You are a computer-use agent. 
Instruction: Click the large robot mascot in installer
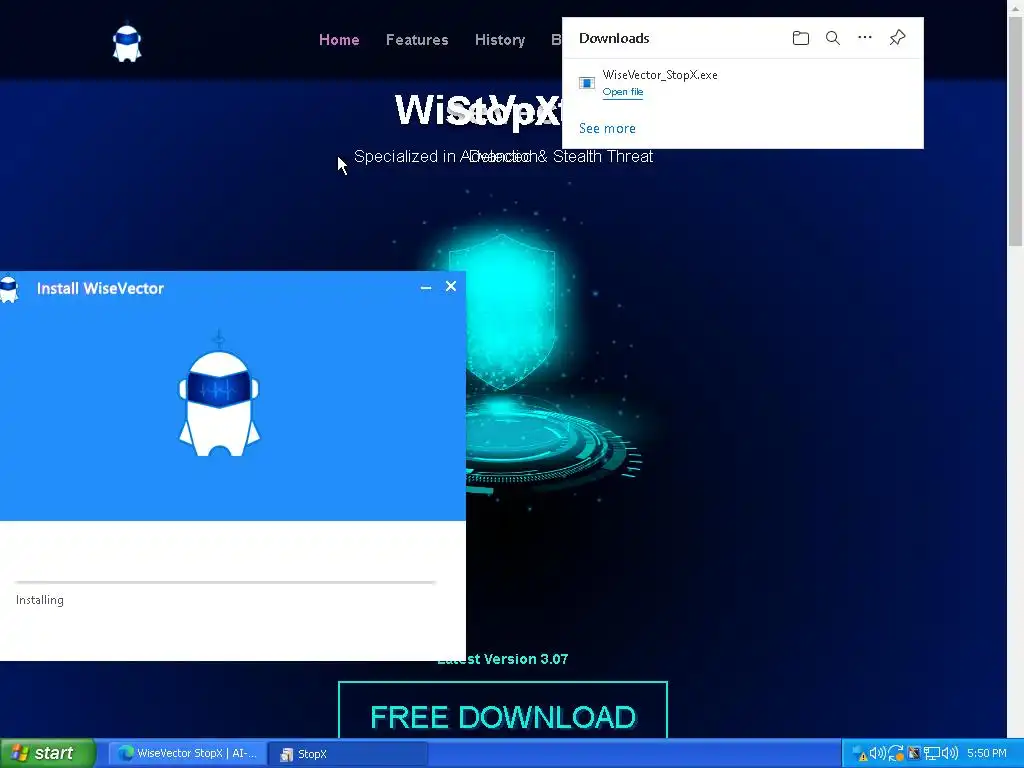(219, 394)
